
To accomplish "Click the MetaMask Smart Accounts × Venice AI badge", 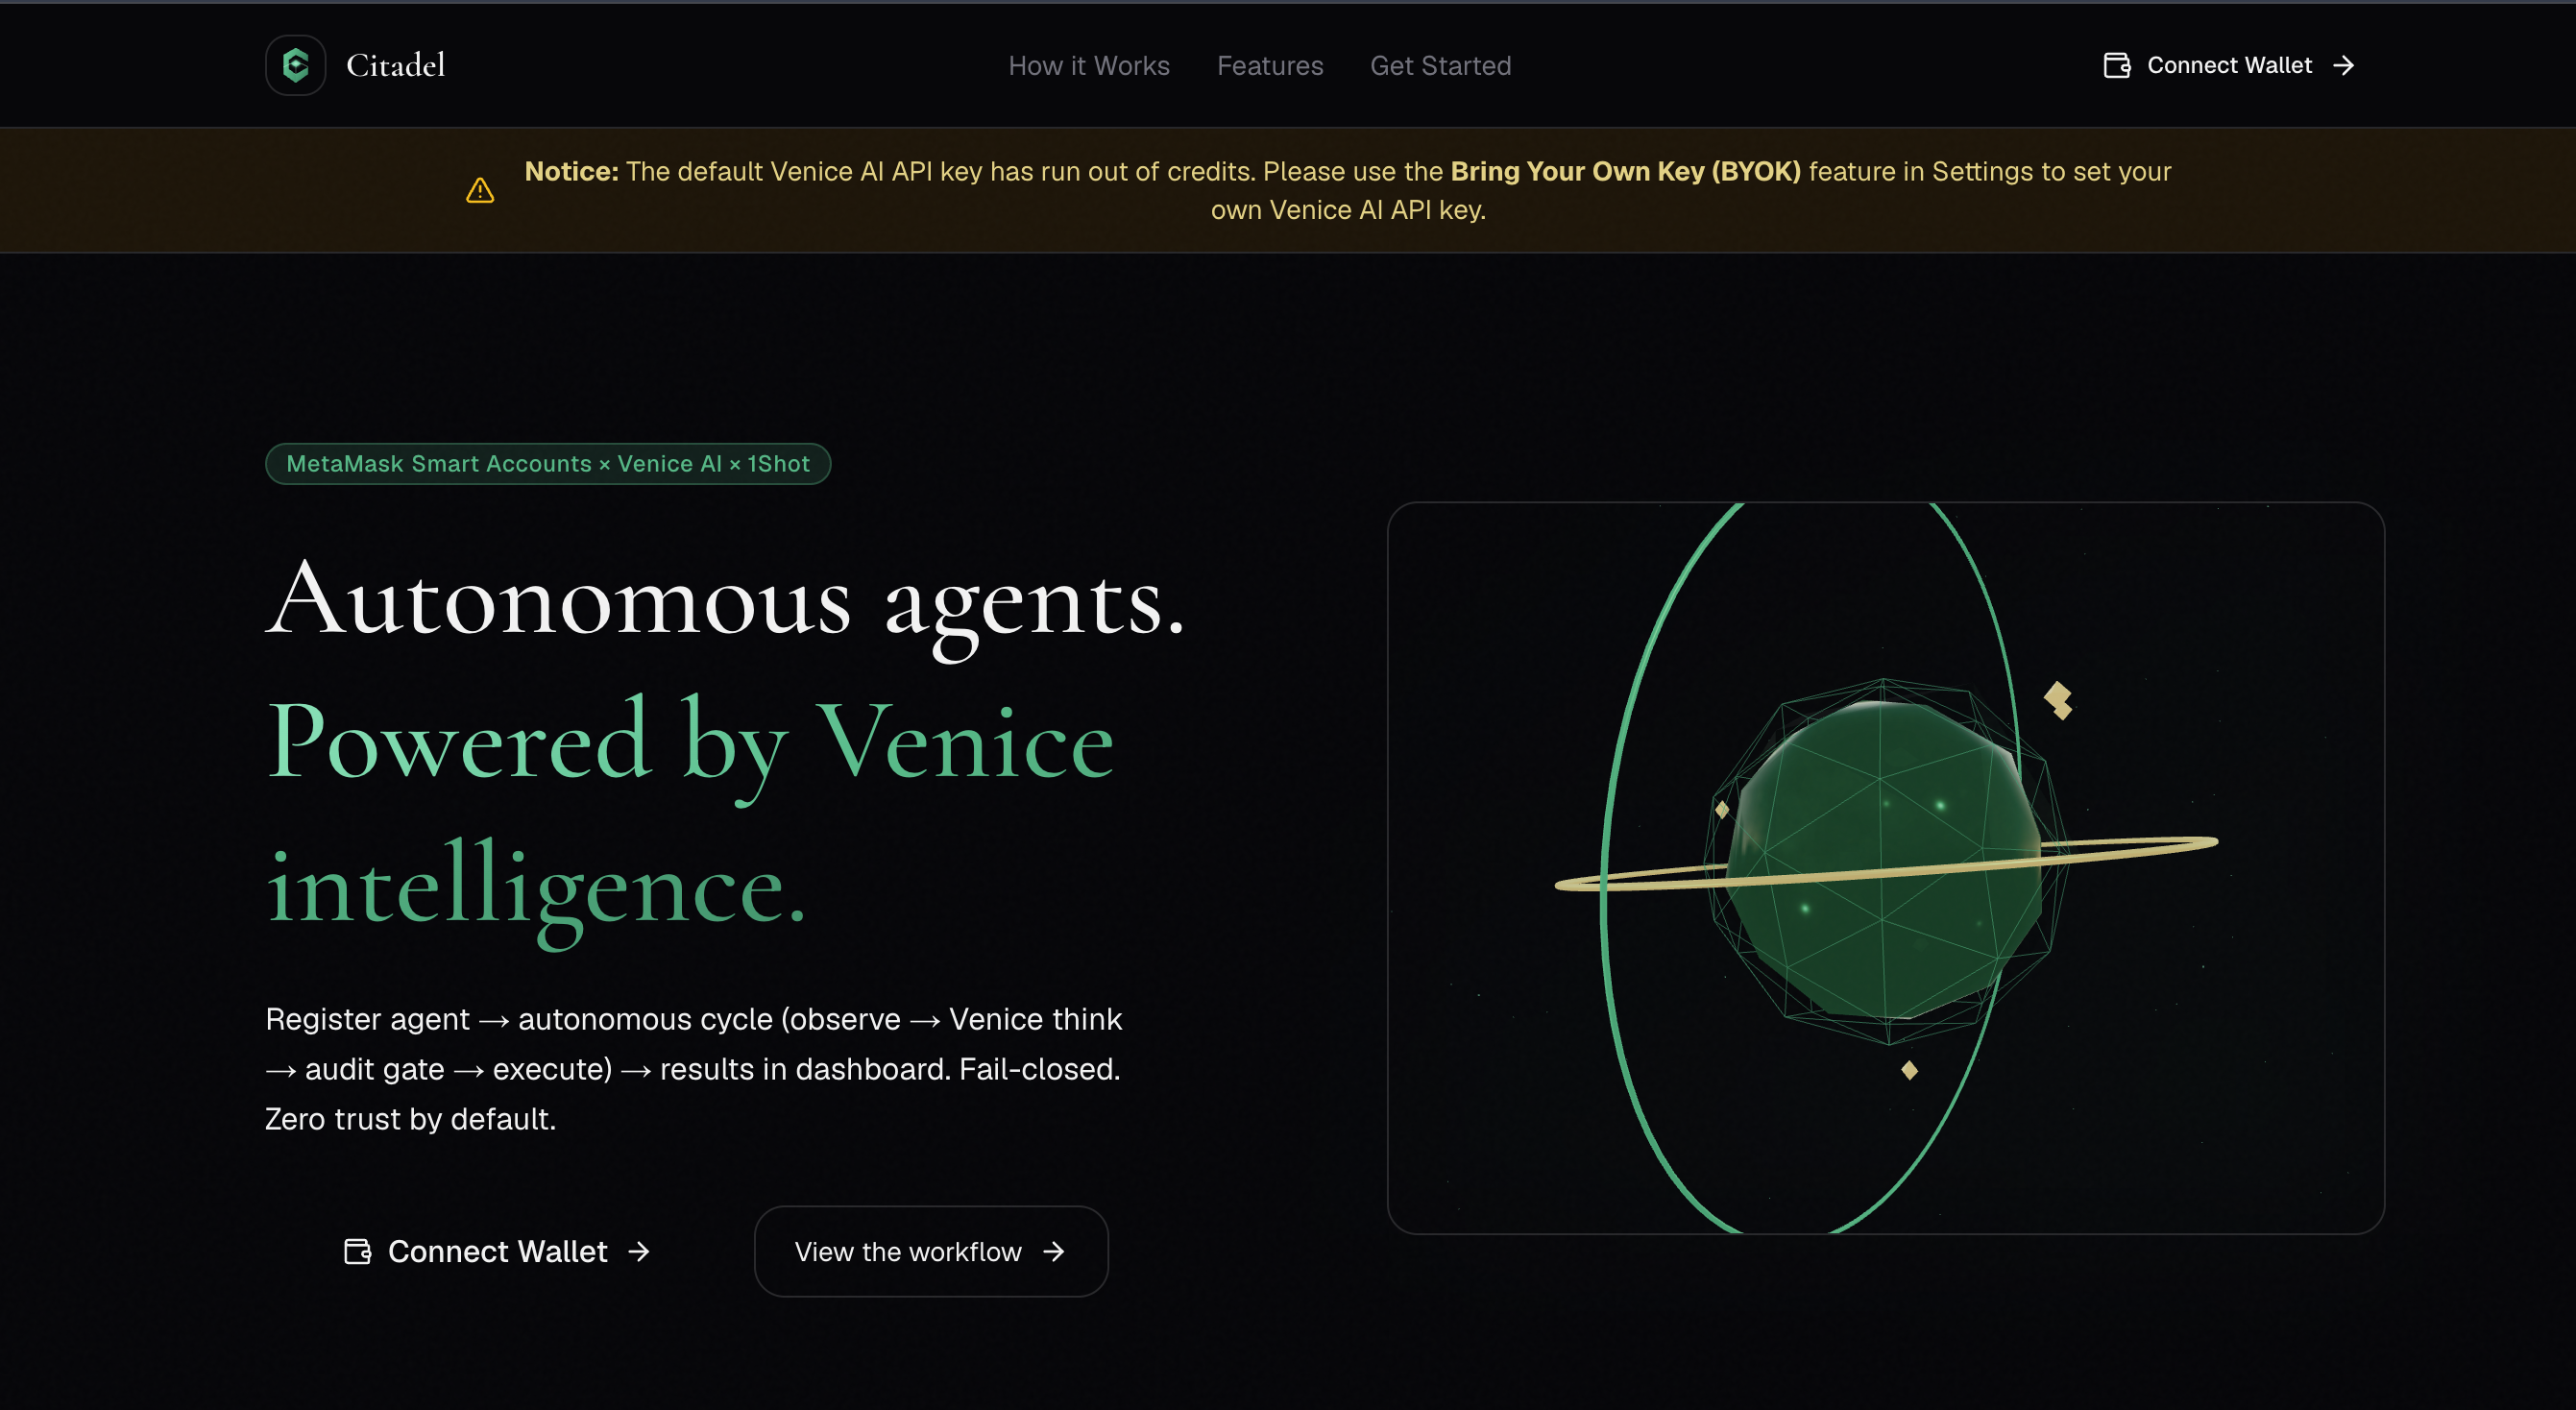I will click(x=548, y=464).
